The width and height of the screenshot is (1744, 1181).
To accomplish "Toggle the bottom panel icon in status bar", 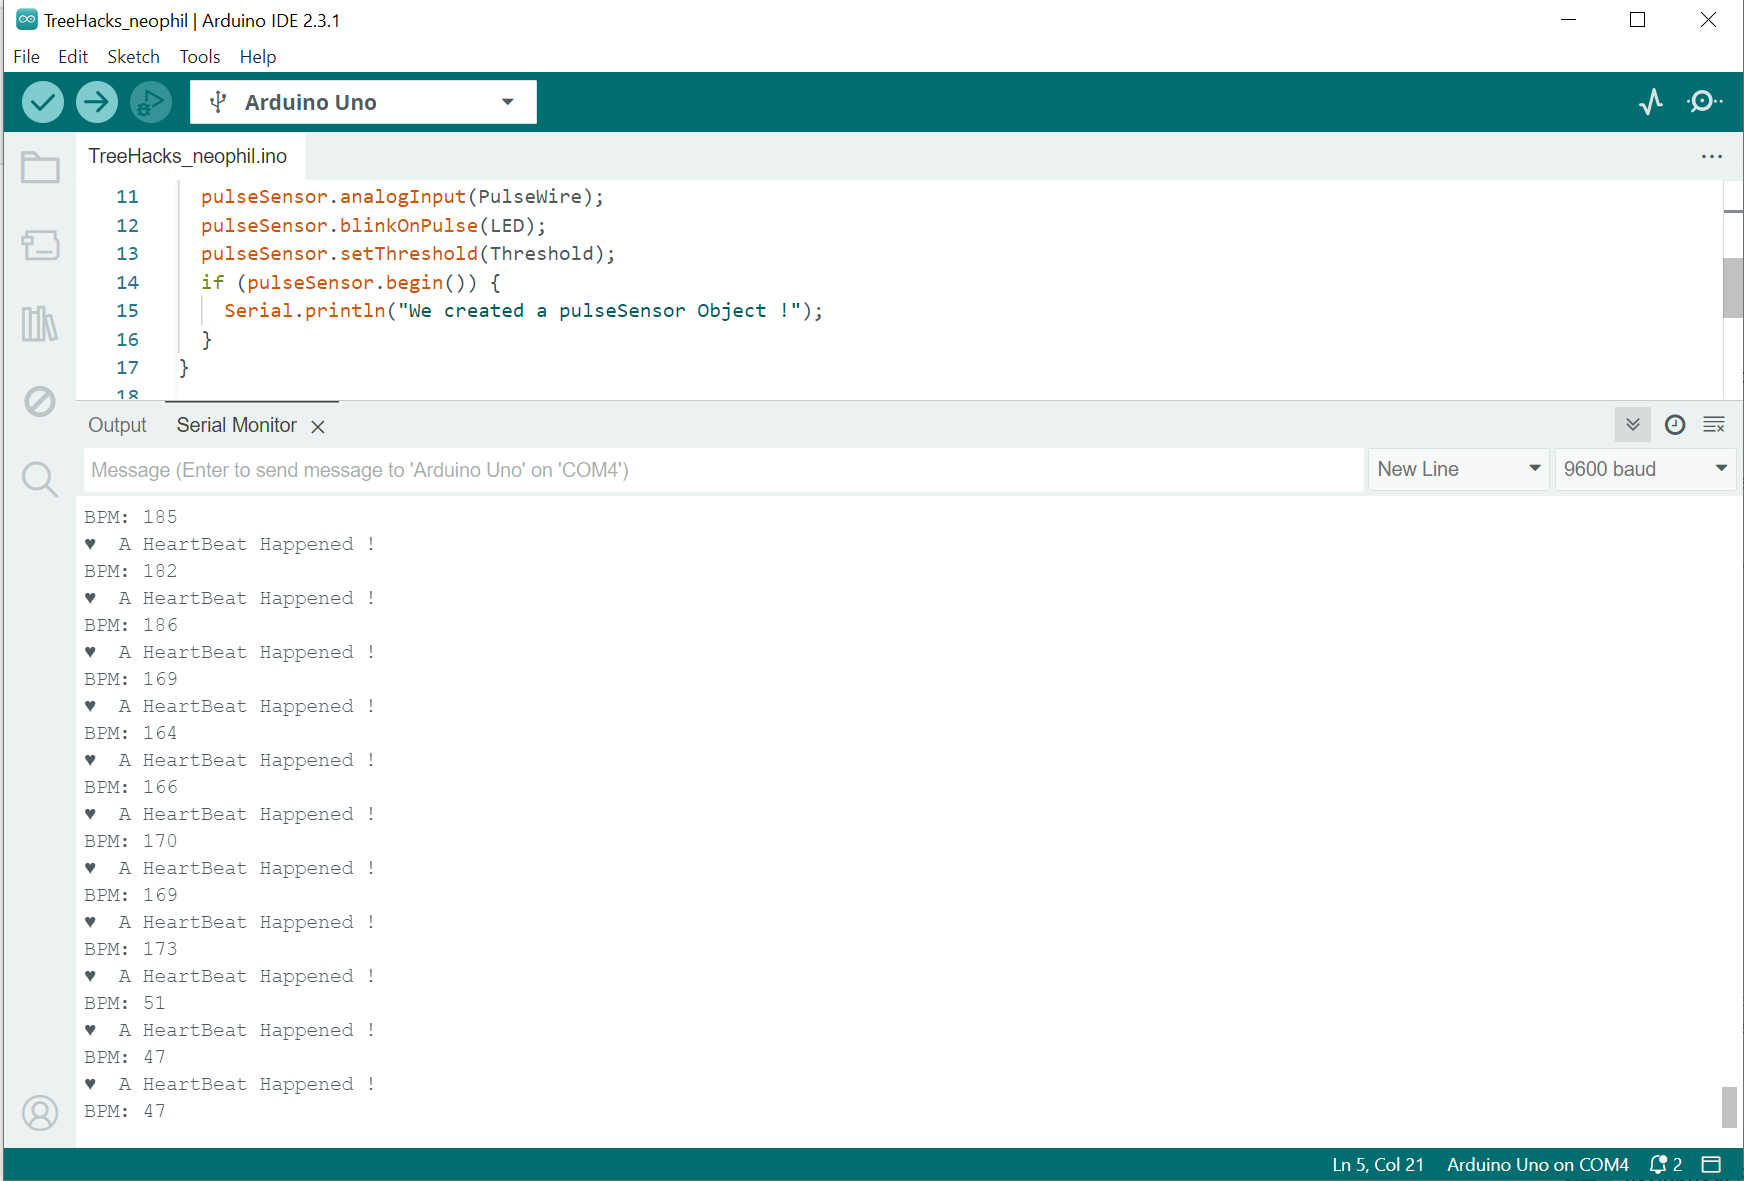I will (x=1711, y=1165).
